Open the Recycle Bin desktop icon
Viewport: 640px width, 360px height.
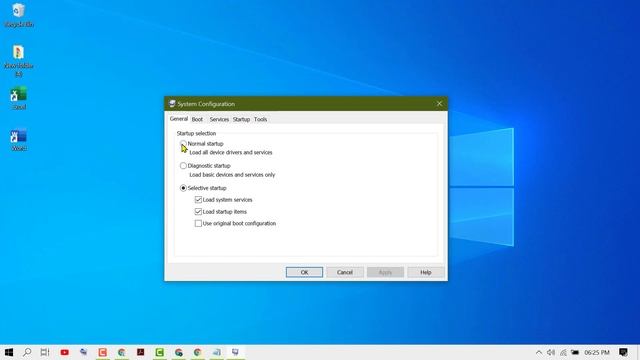pyautogui.click(x=18, y=15)
